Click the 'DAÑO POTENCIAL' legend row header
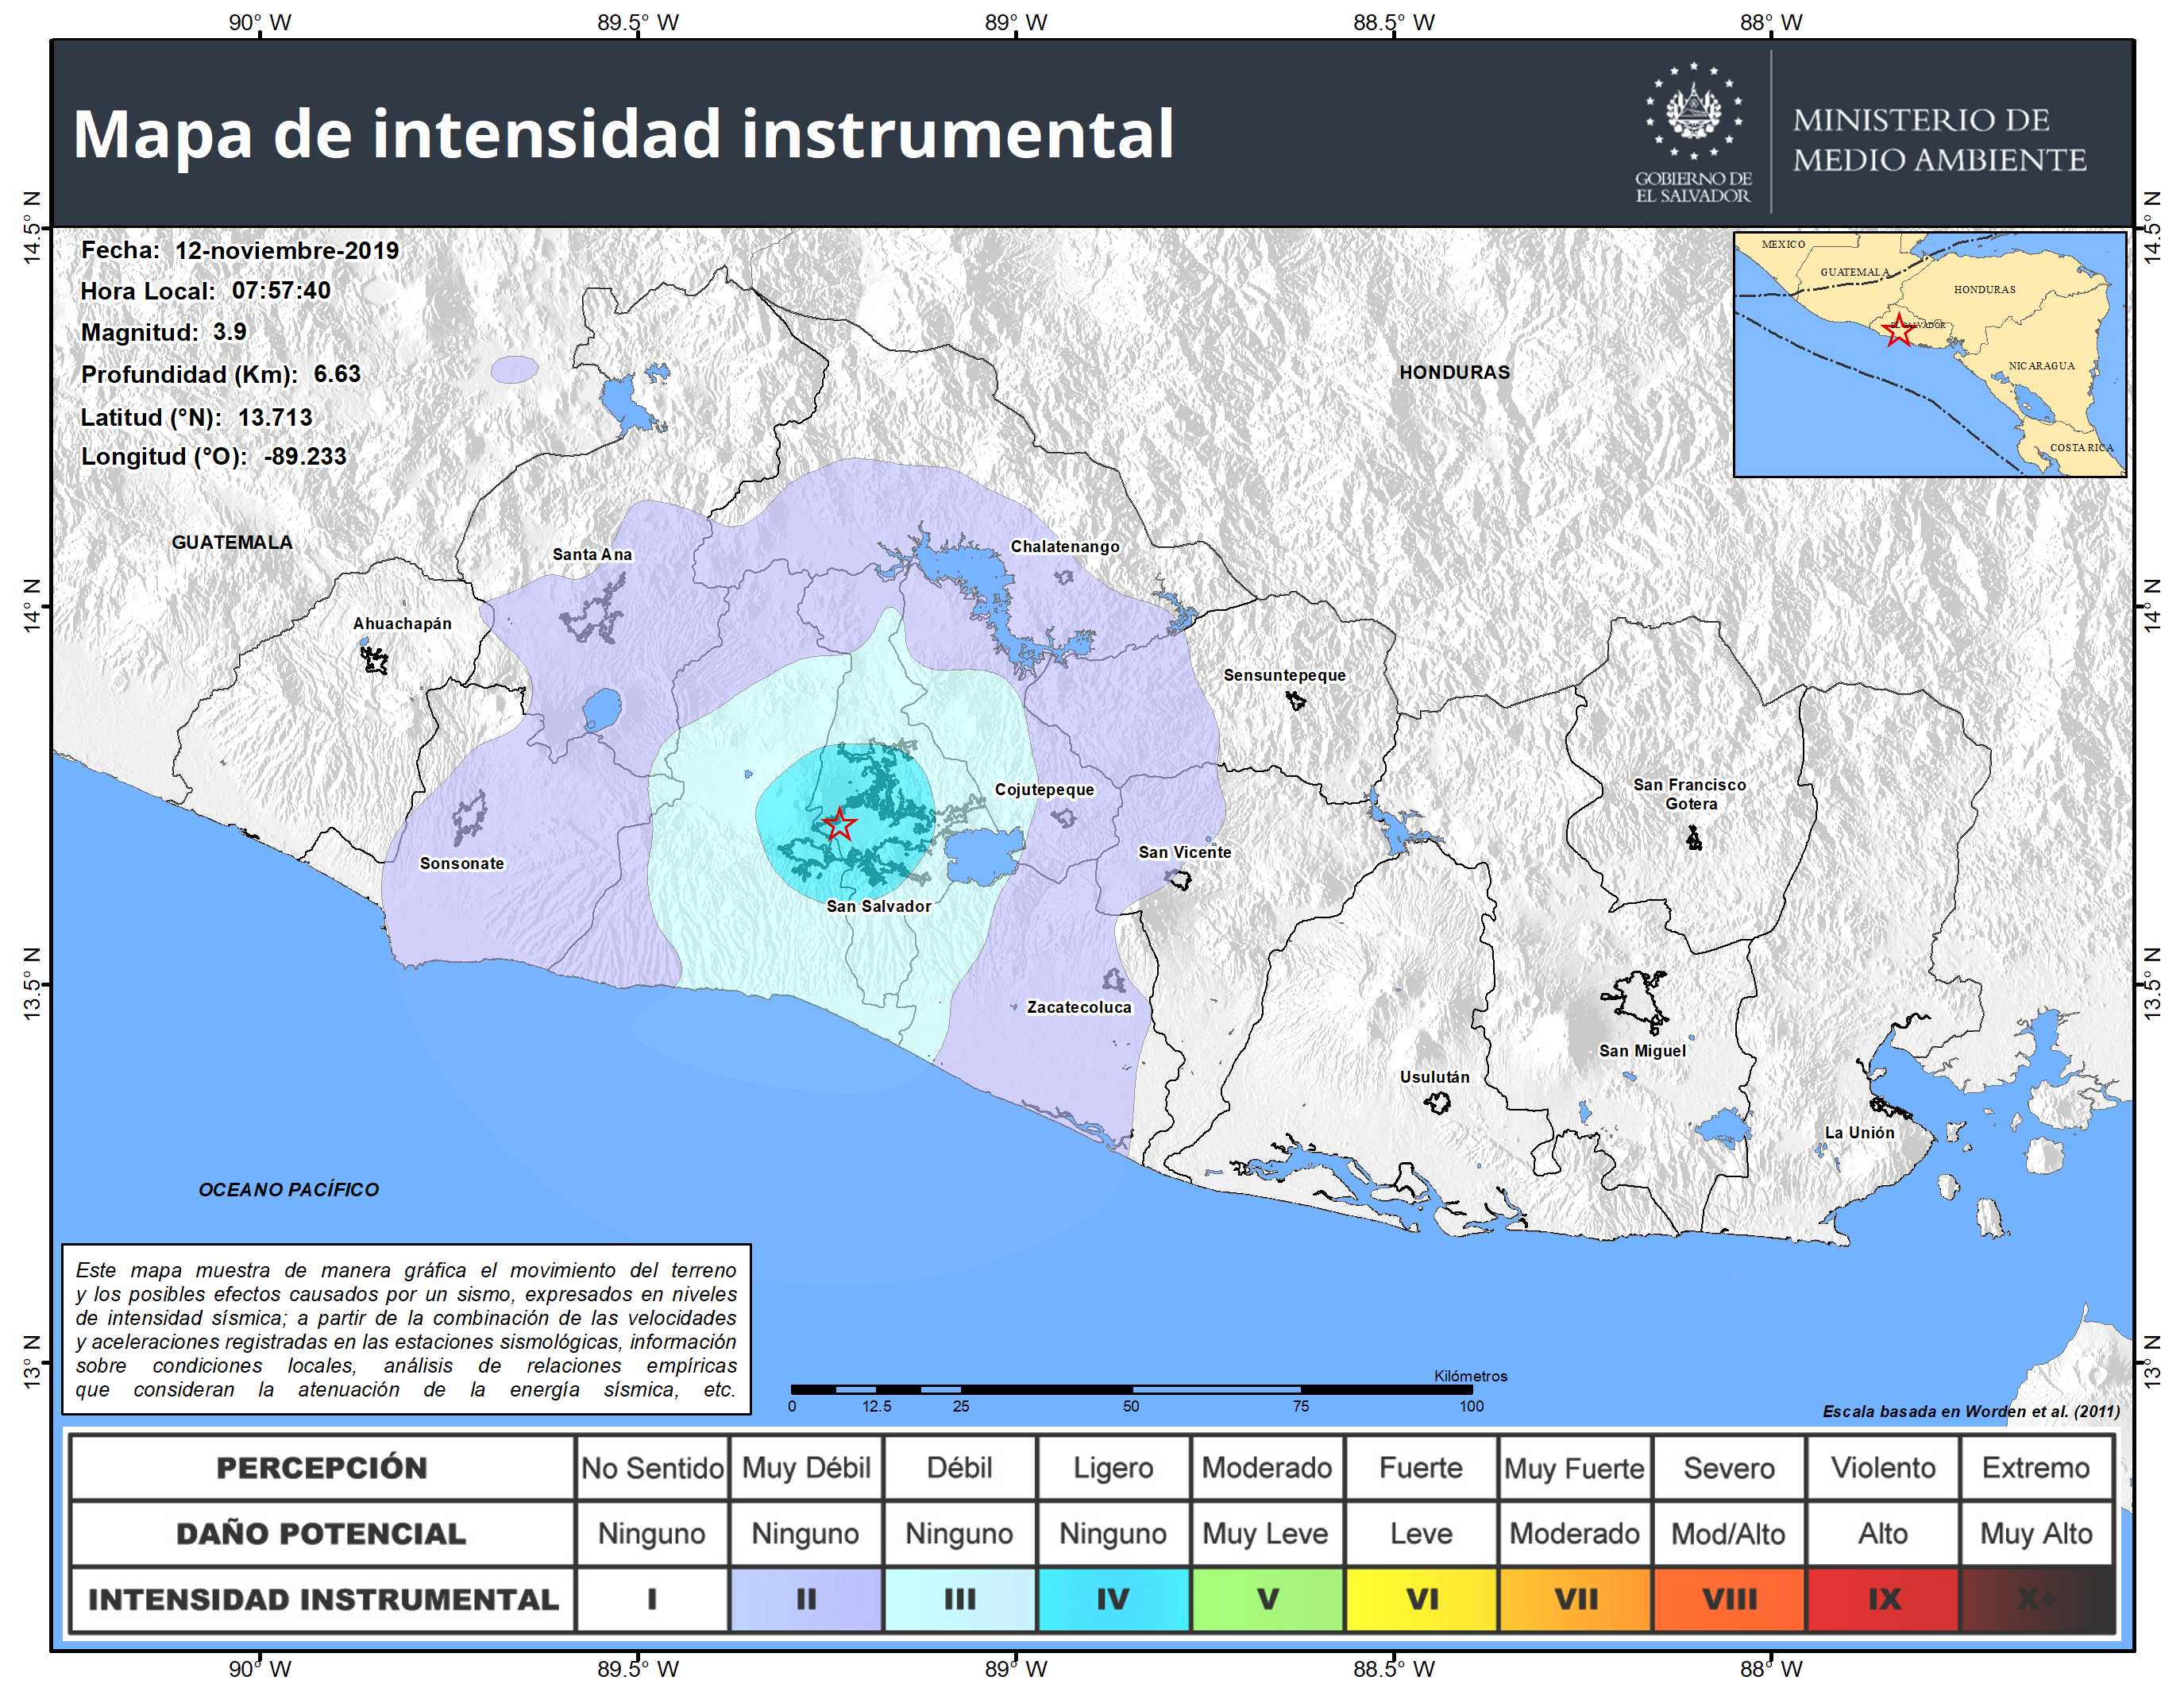This screenshot has width=2184, height=1688. pos(322,1534)
